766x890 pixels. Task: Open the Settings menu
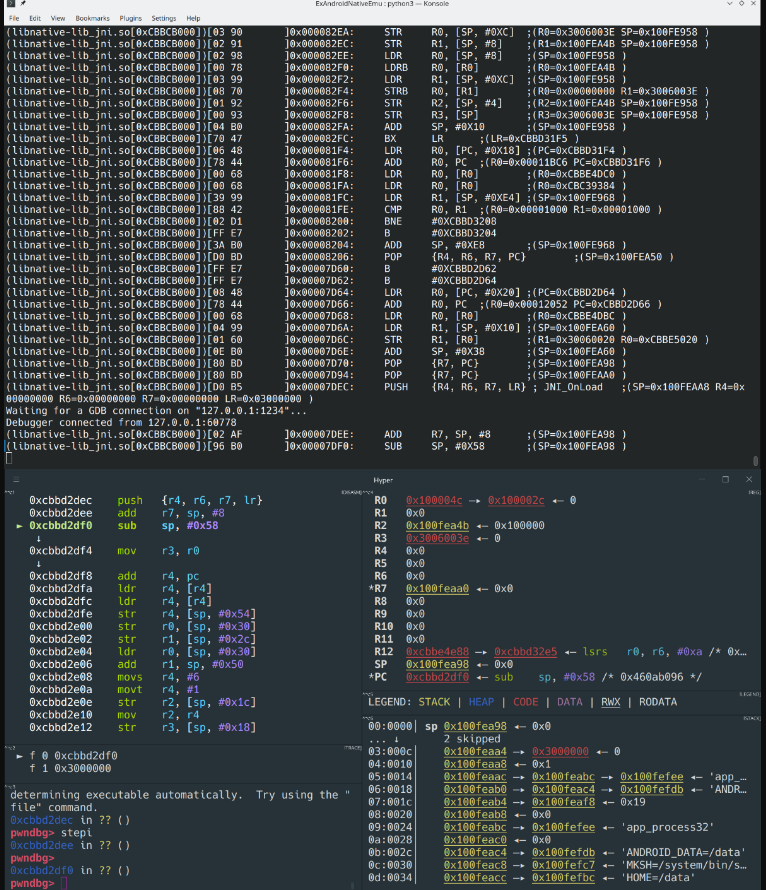click(x=164, y=18)
